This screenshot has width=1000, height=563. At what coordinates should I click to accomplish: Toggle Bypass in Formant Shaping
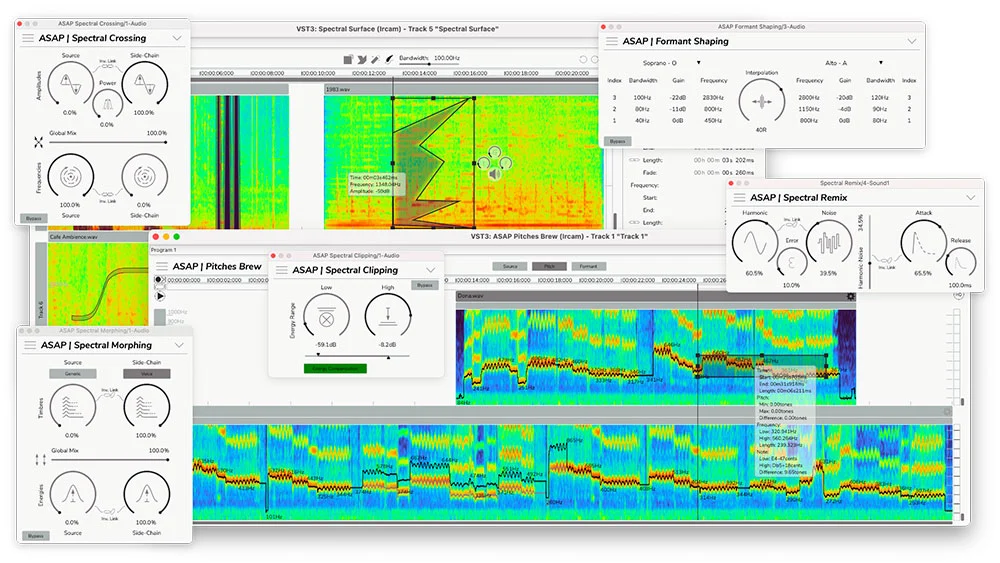(x=618, y=142)
